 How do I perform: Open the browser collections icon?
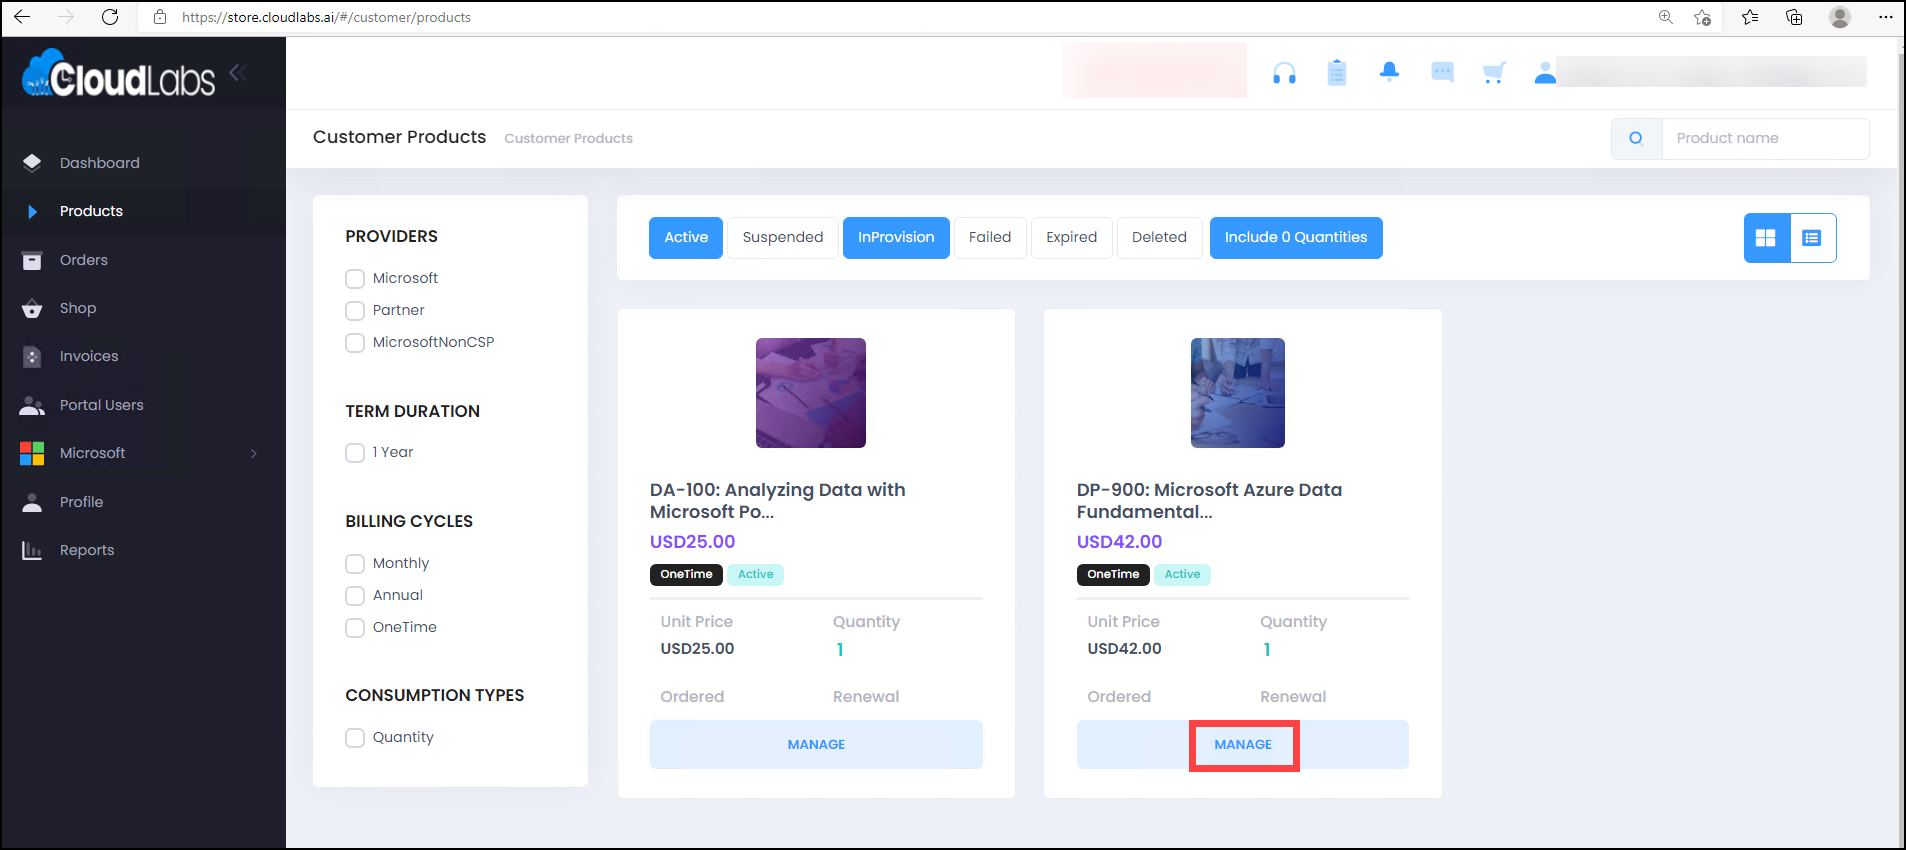[1794, 17]
